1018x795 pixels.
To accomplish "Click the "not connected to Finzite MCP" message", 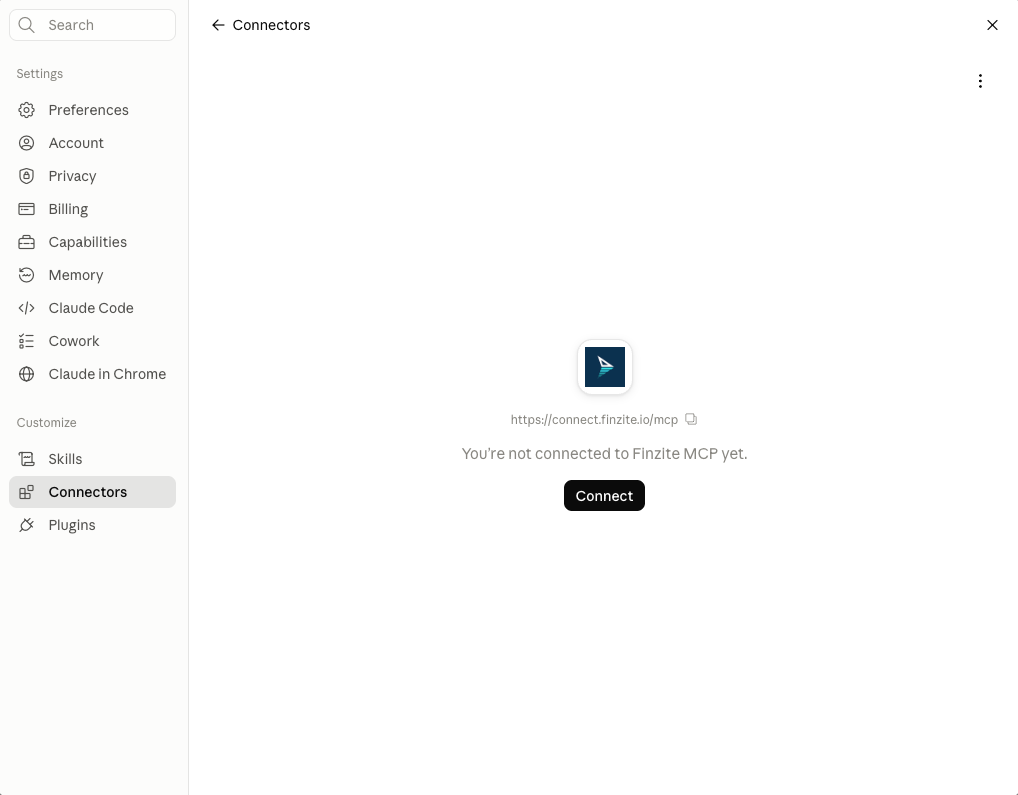I will pyautogui.click(x=604, y=454).
